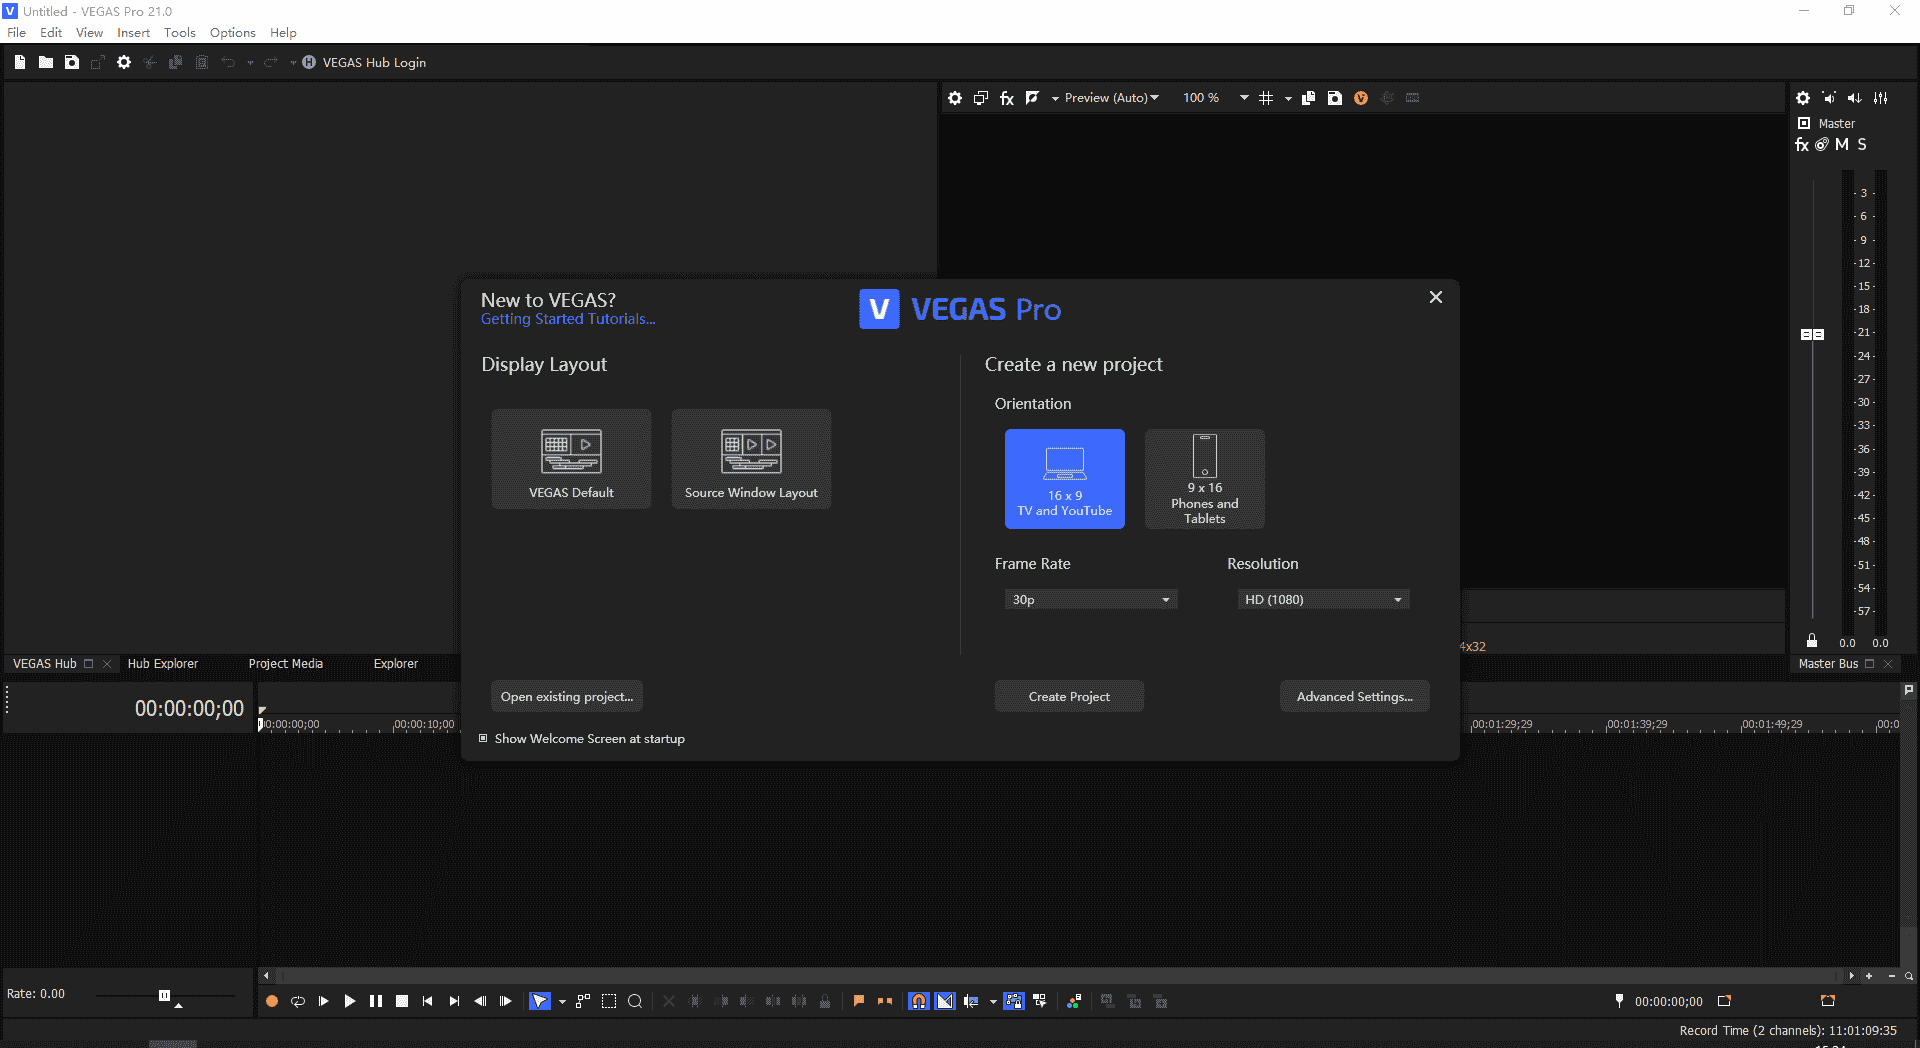
Task: Open the Insert menu
Action: pos(133,32)
